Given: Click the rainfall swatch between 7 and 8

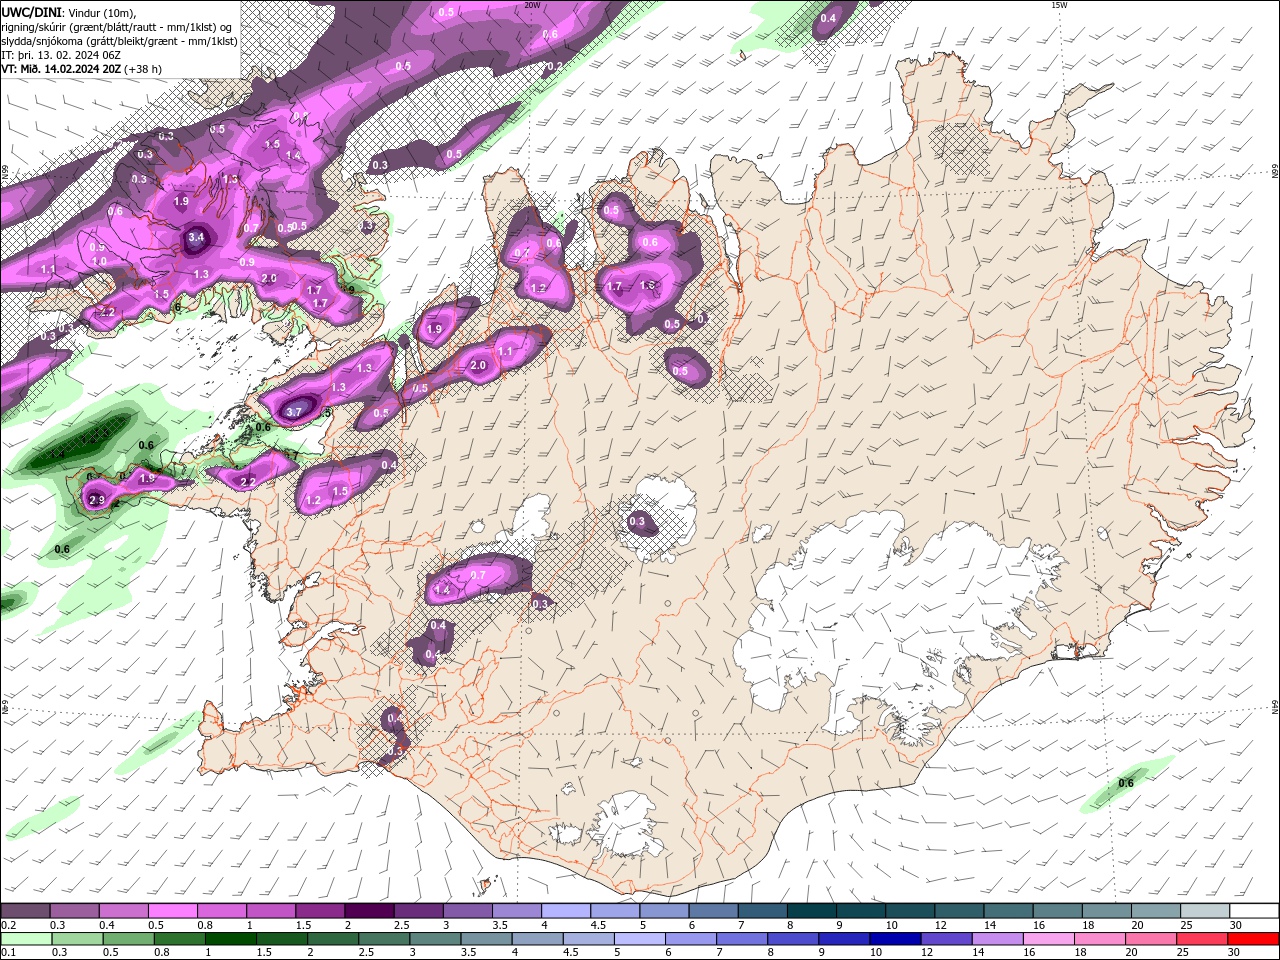Looking at the screenshot, I should pos(741,939).
